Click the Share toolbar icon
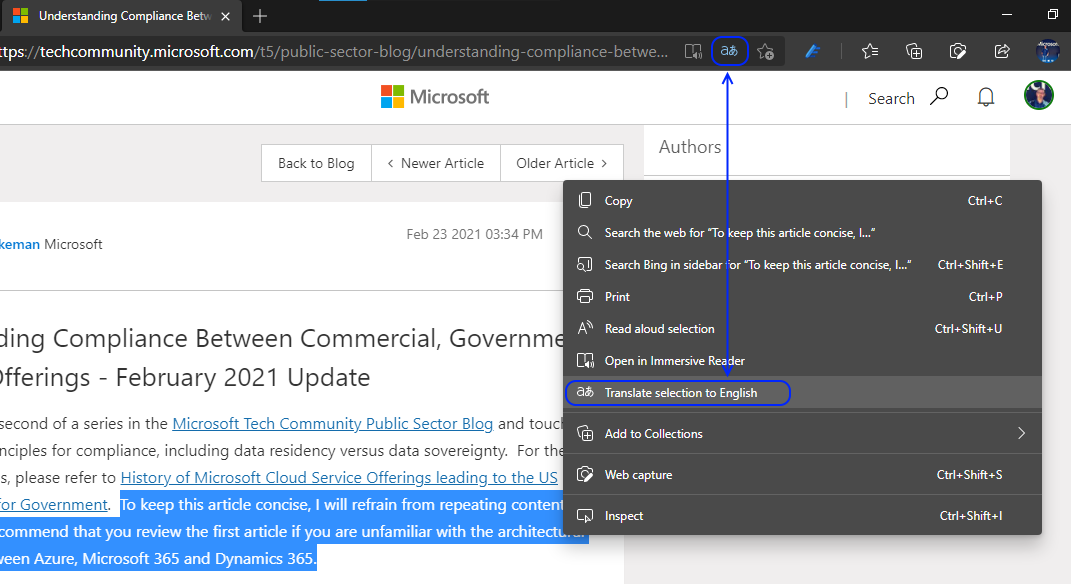The width and height of the screenshot is (1071, 584). pos(1002,51)
